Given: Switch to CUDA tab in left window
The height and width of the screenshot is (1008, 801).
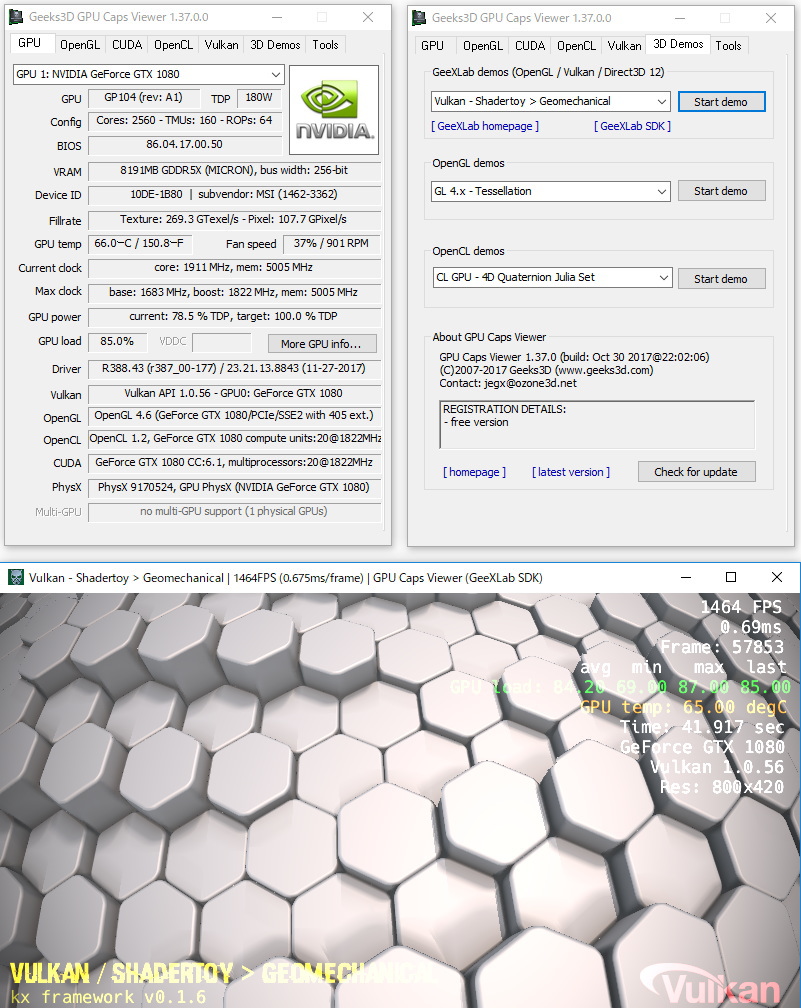Looking at the screenshot, I should pos(127,44).
